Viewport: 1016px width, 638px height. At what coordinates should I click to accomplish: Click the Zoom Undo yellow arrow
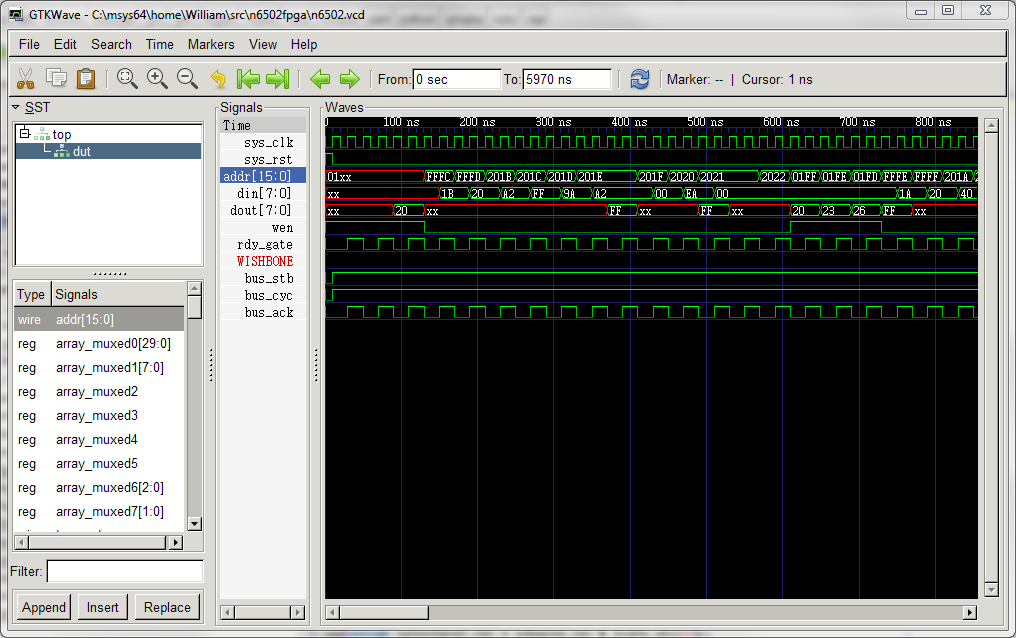(218, 79)
